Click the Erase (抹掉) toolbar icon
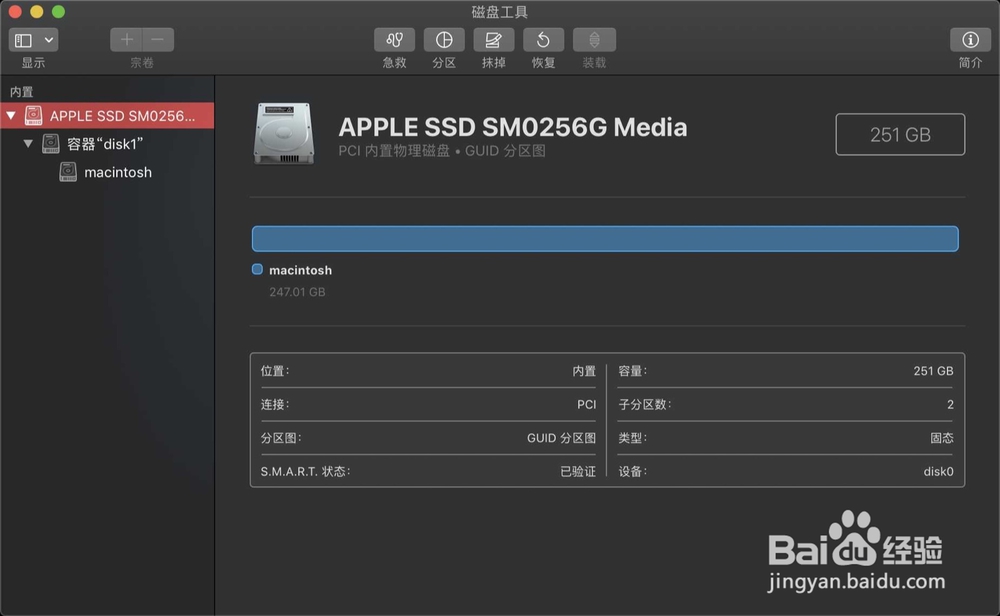1000x616 pixels. tap(494, 40)
